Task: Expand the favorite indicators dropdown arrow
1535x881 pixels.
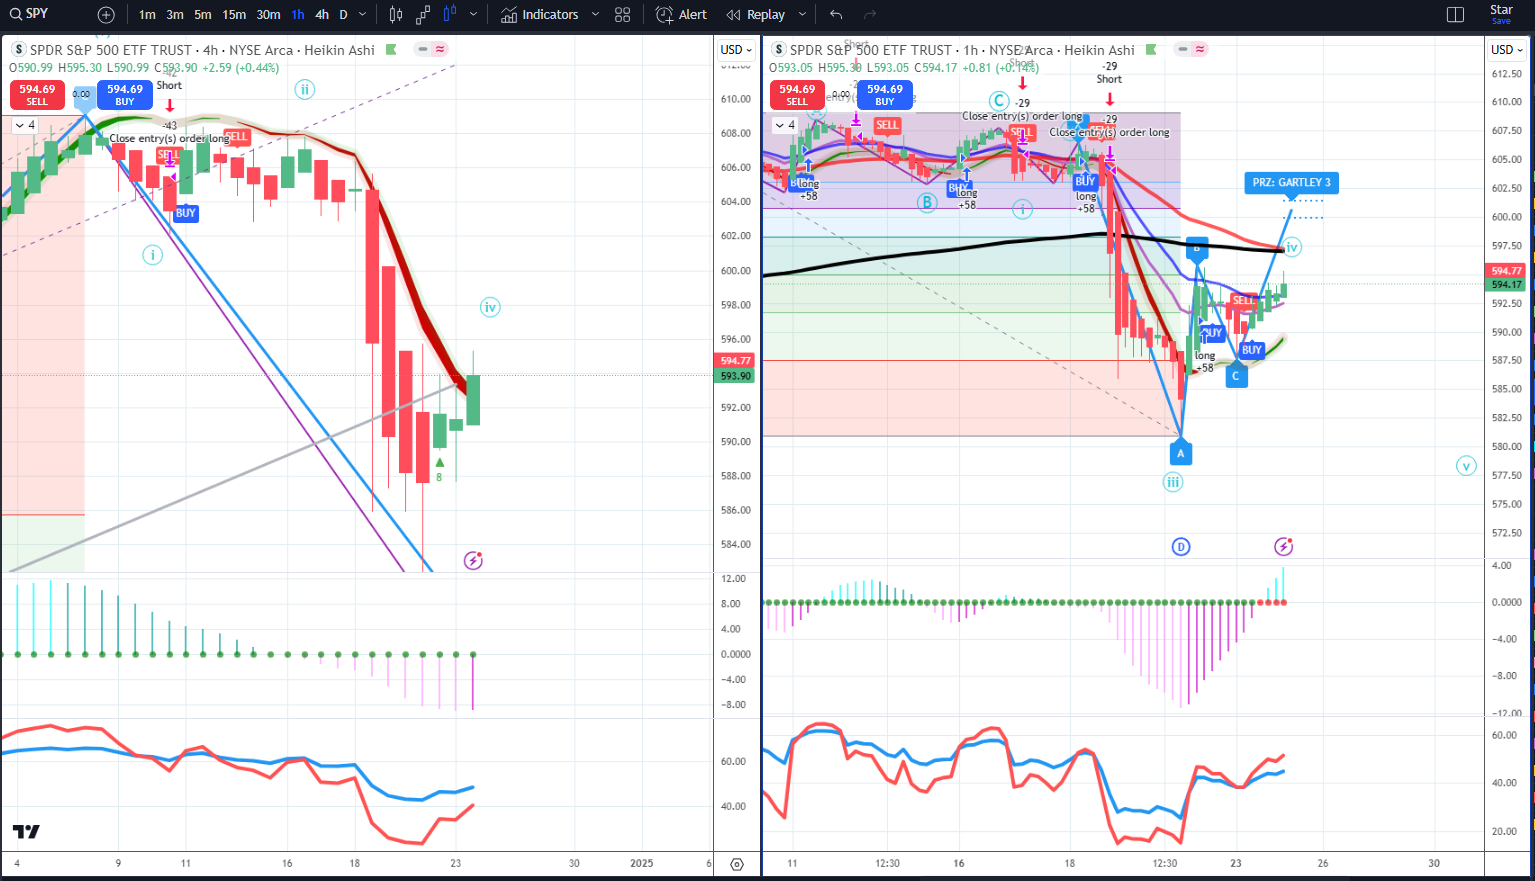Action: (595, 15)
